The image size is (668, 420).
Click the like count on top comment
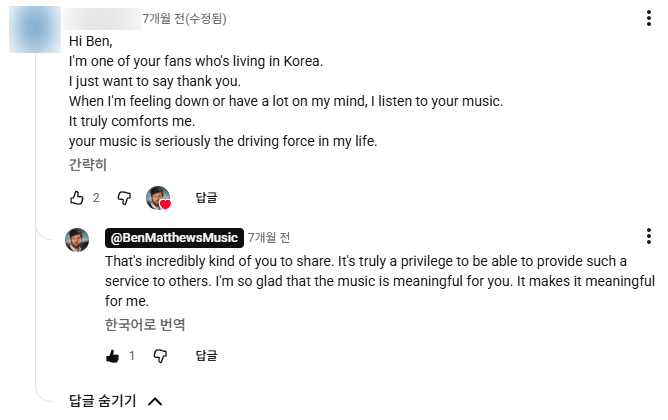[96, 198]
